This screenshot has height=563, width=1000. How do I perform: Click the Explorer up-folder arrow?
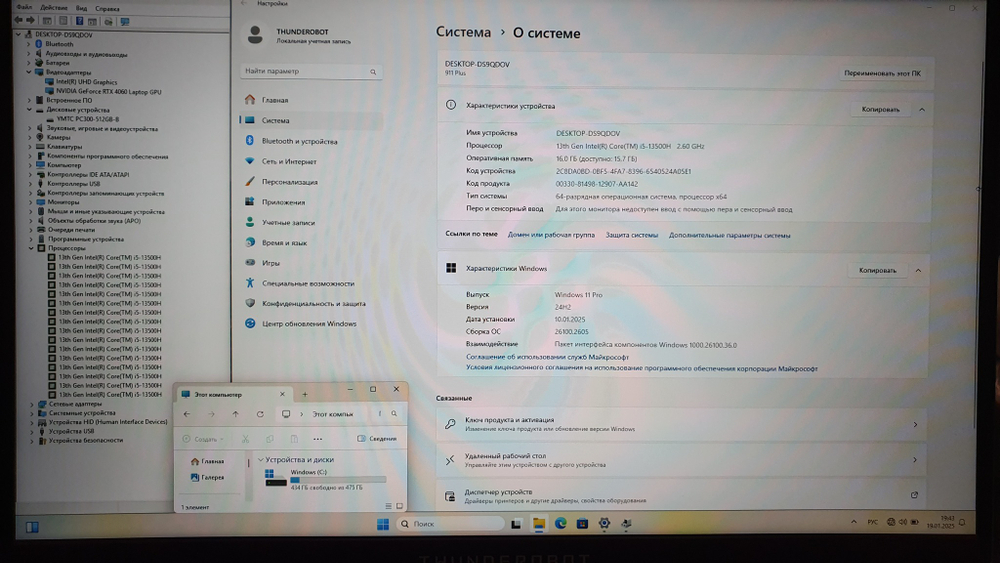click(235, 414)
